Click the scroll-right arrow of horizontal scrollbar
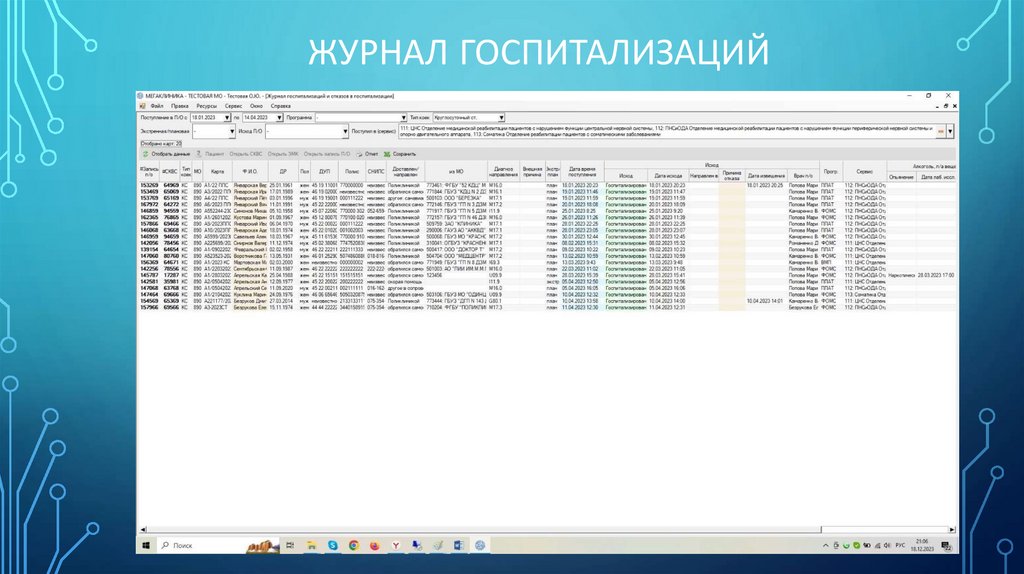The width and height of the screenshot is (1024, 574). click(x=952, y=530)
